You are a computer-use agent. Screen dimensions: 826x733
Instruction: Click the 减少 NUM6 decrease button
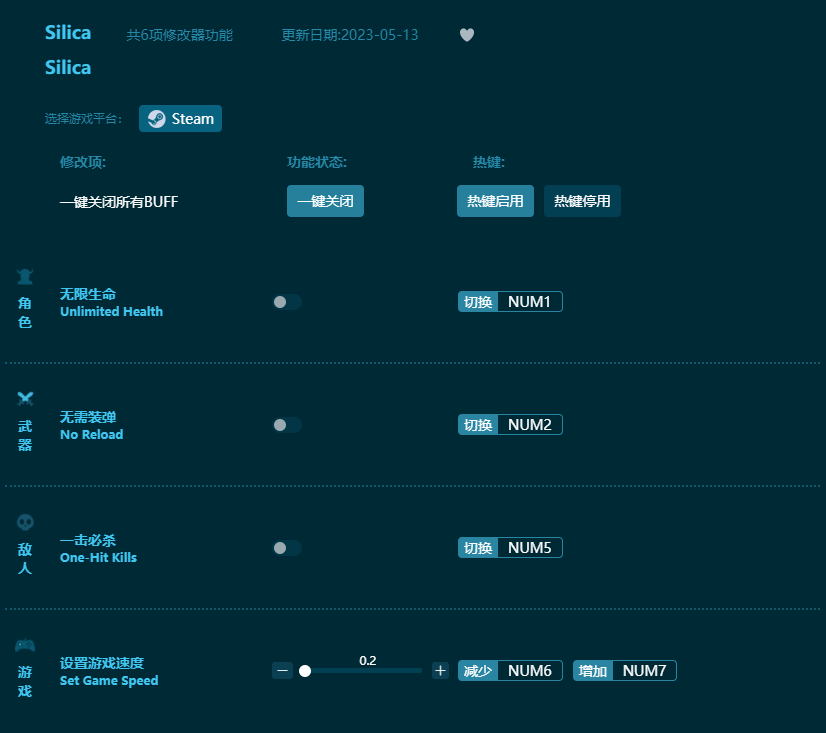coord(510,670)
